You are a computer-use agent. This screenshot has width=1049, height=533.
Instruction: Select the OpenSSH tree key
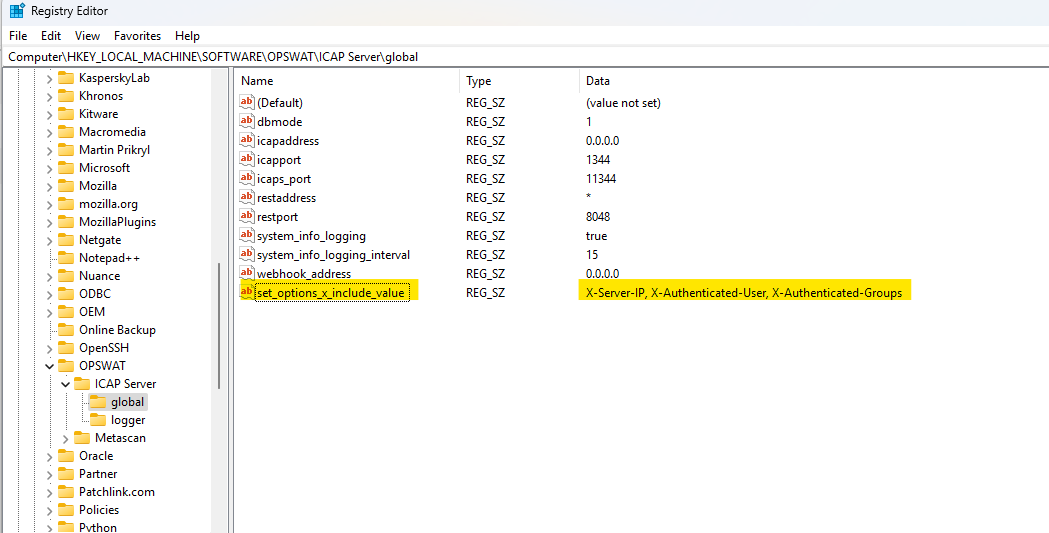(104, 348)
